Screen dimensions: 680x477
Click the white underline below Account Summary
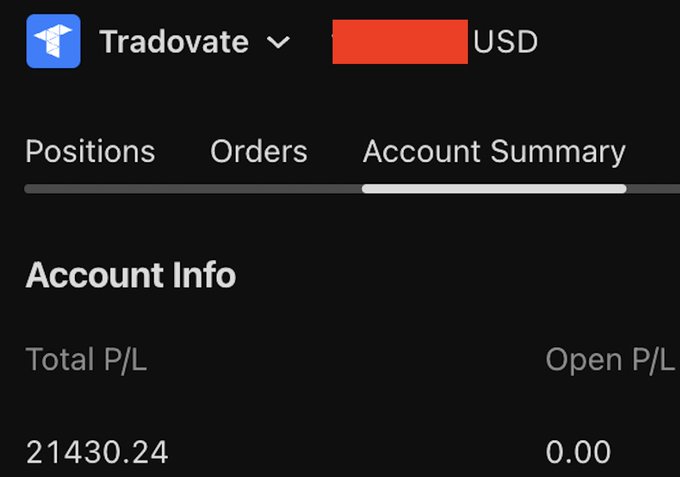(494, 188)
